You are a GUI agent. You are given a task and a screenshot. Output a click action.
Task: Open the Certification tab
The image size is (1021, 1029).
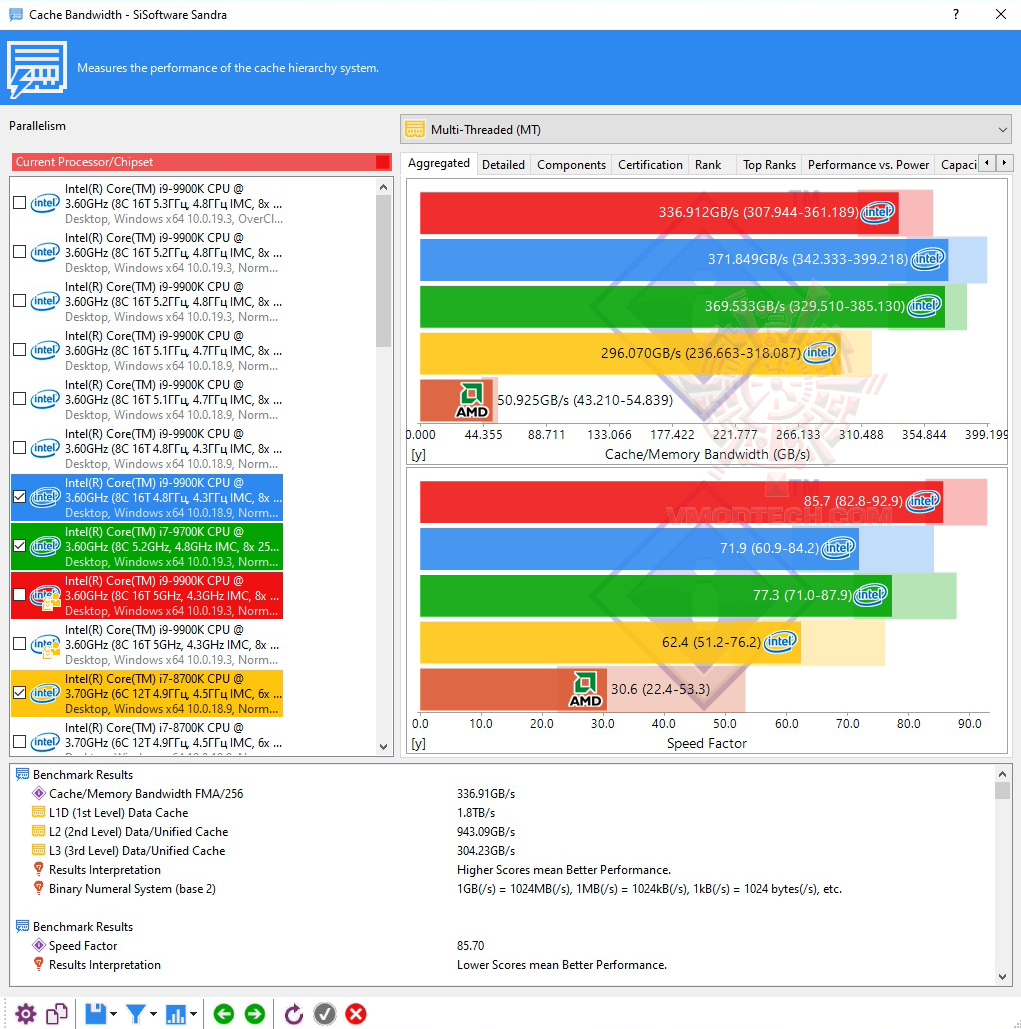click(650, 165)
